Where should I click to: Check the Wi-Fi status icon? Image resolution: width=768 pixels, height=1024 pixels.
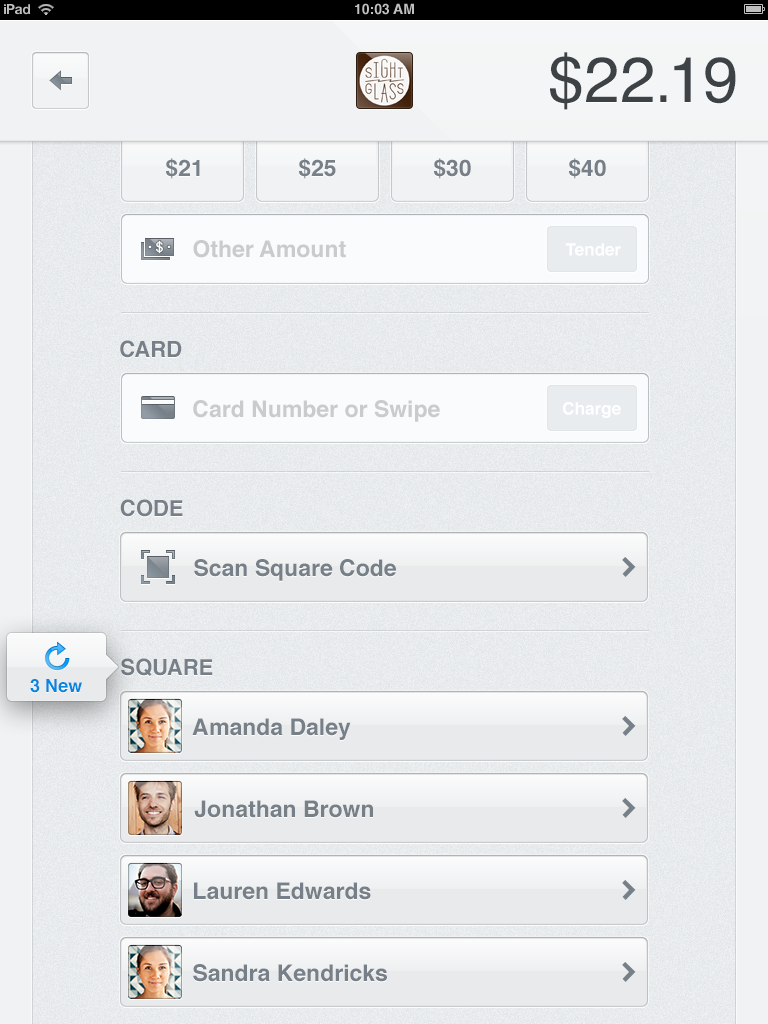pos(46,9)
